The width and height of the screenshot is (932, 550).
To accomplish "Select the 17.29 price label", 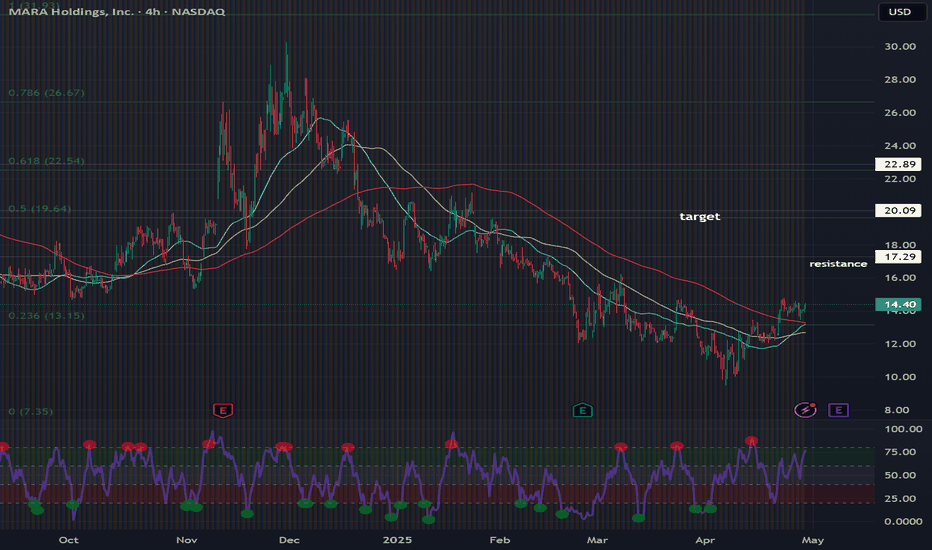I will click(898, 257).
